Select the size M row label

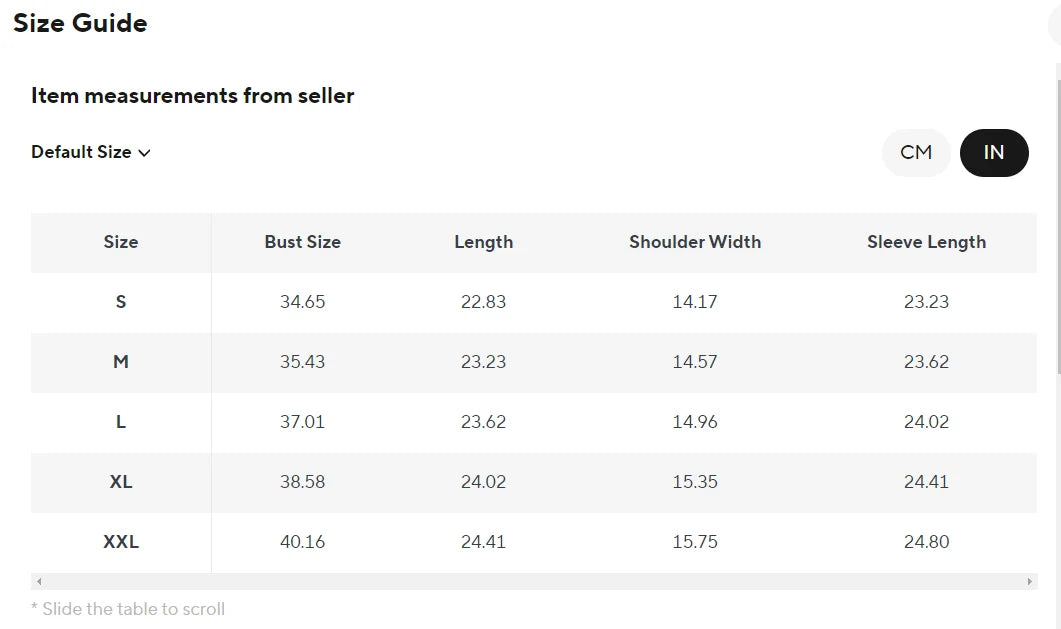point(121,362)
